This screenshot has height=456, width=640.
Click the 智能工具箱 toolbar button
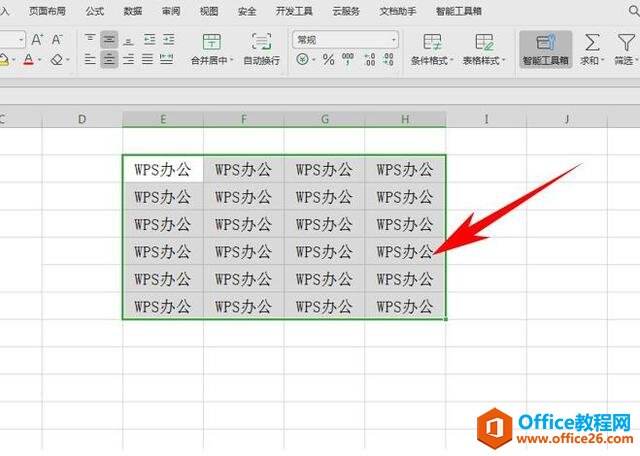[x=546, y=49]
